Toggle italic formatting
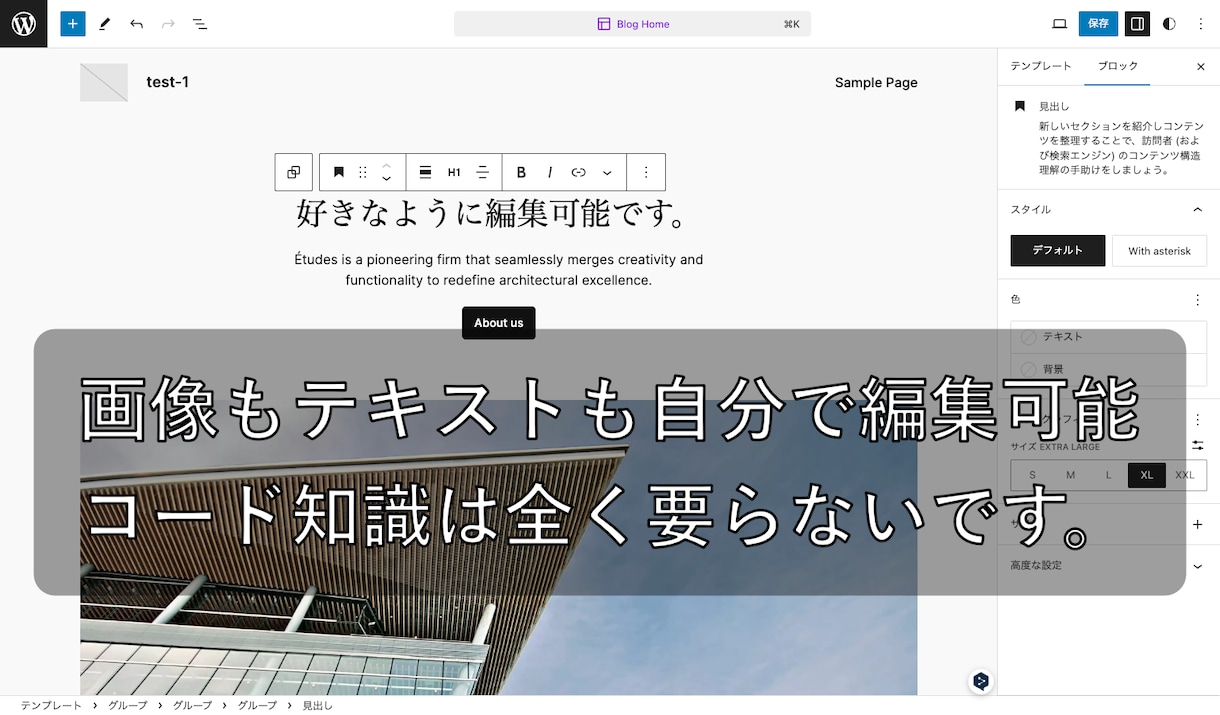1220x715 pixels. [x=550, y=172]
